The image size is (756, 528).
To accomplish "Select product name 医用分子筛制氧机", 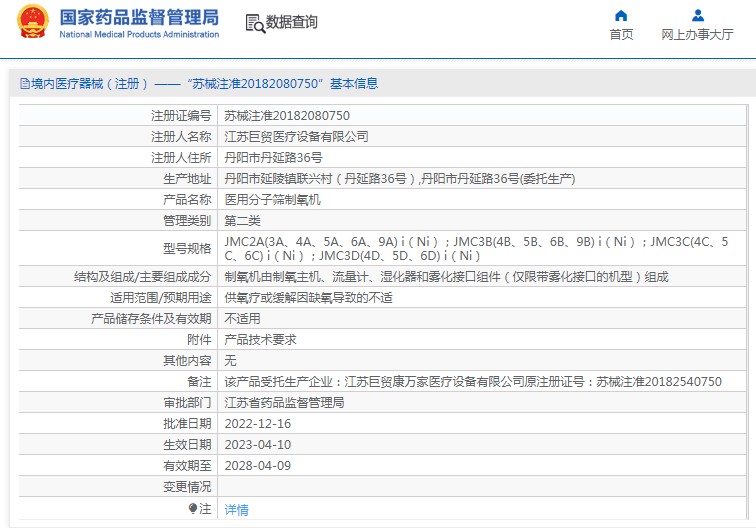I will click(272, 200).
